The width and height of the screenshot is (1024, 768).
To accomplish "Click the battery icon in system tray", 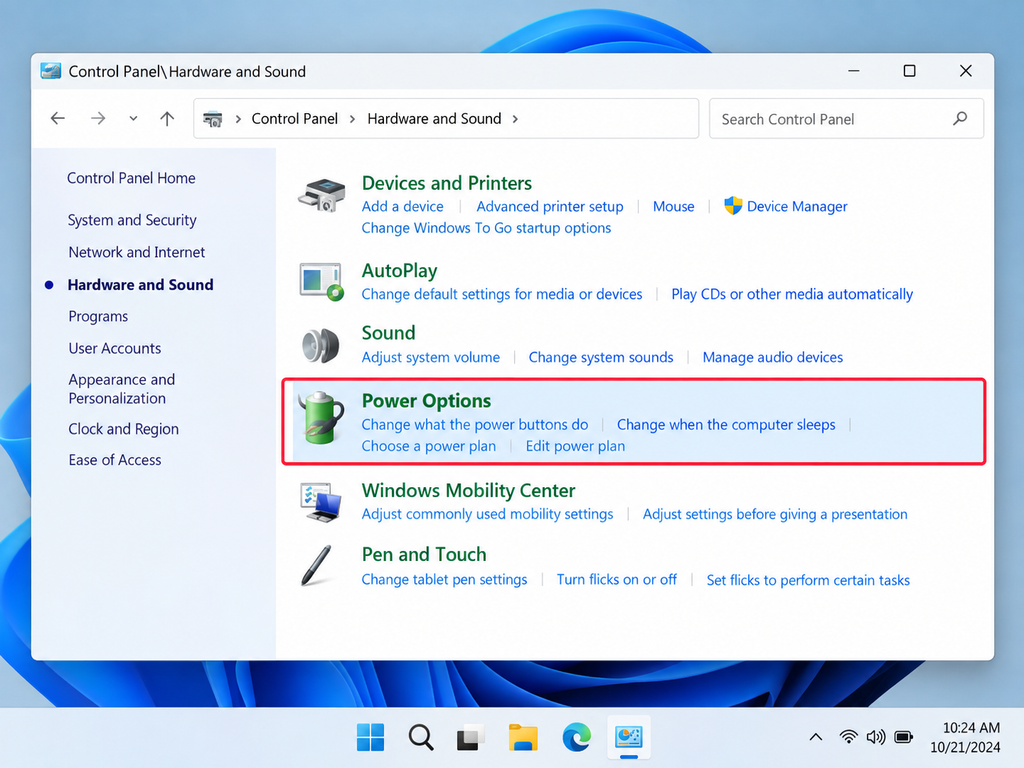I will click(x=904, y=737).
